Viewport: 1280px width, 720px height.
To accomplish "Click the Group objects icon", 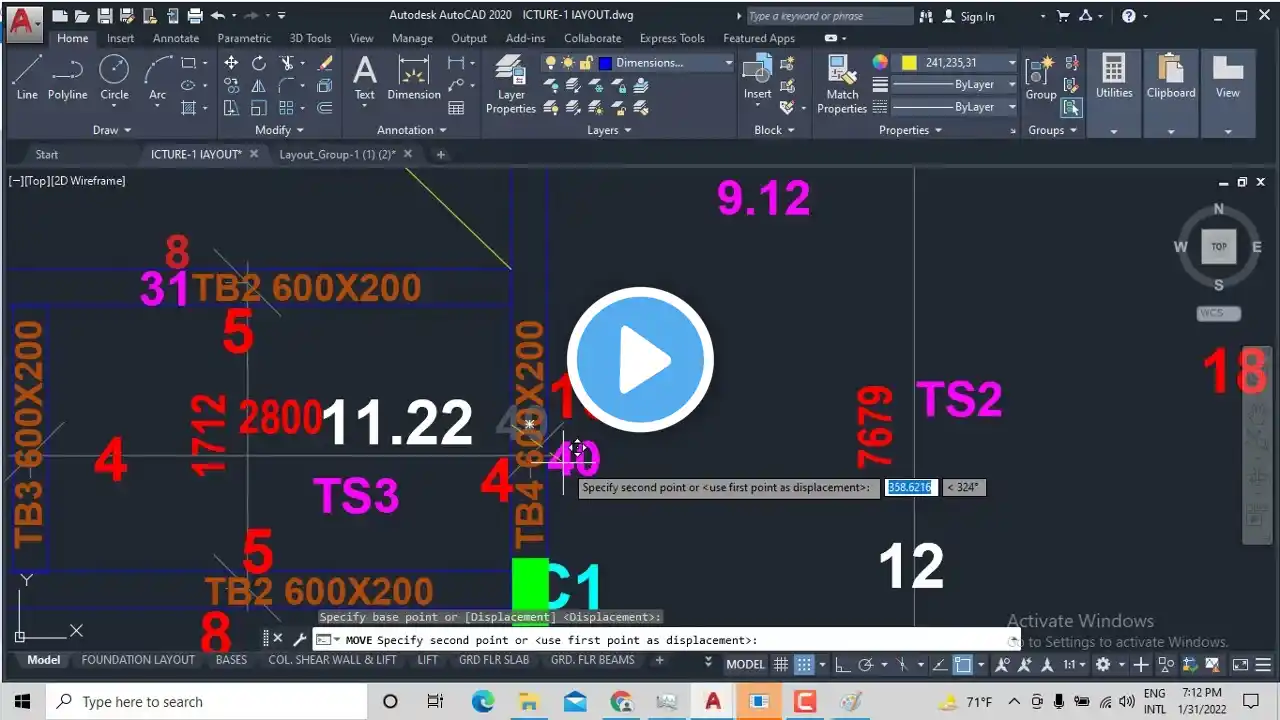I will tap(1041, 77).
